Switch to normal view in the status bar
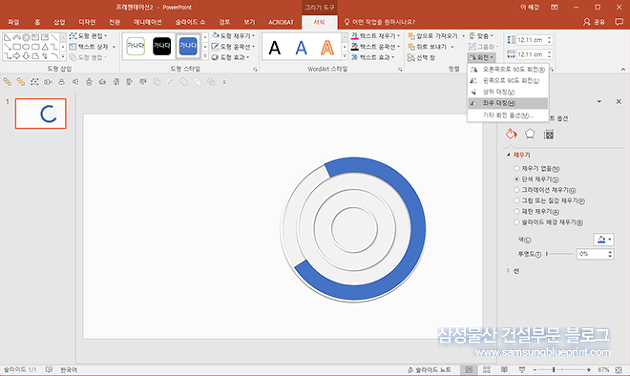The width and height of the screenshot is (630, 376). [468, 370]
